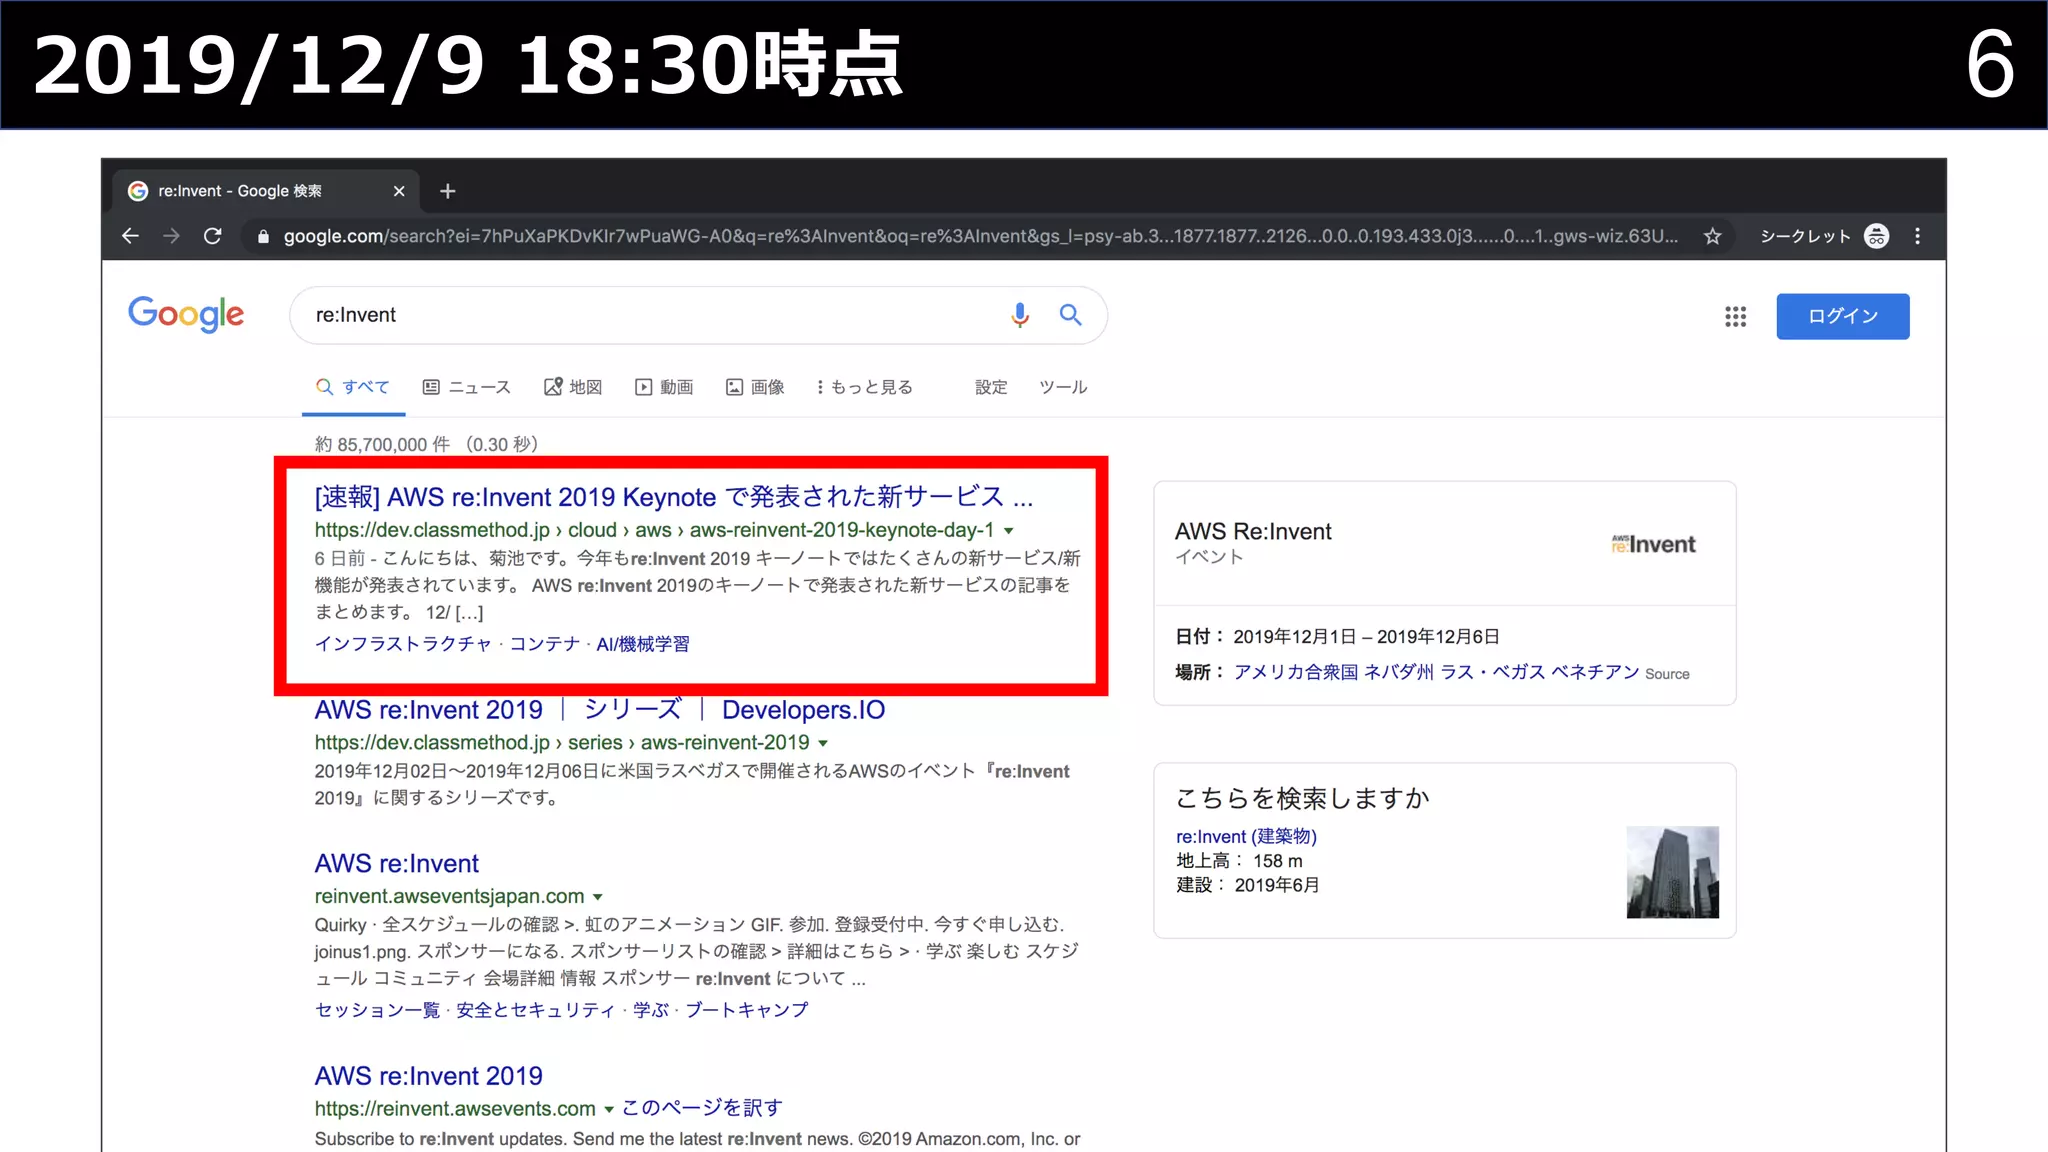Screen dimensions: 2048x1152
Task: Click the re:Invent logo in knowledge panel
Action: [1653, 544]
